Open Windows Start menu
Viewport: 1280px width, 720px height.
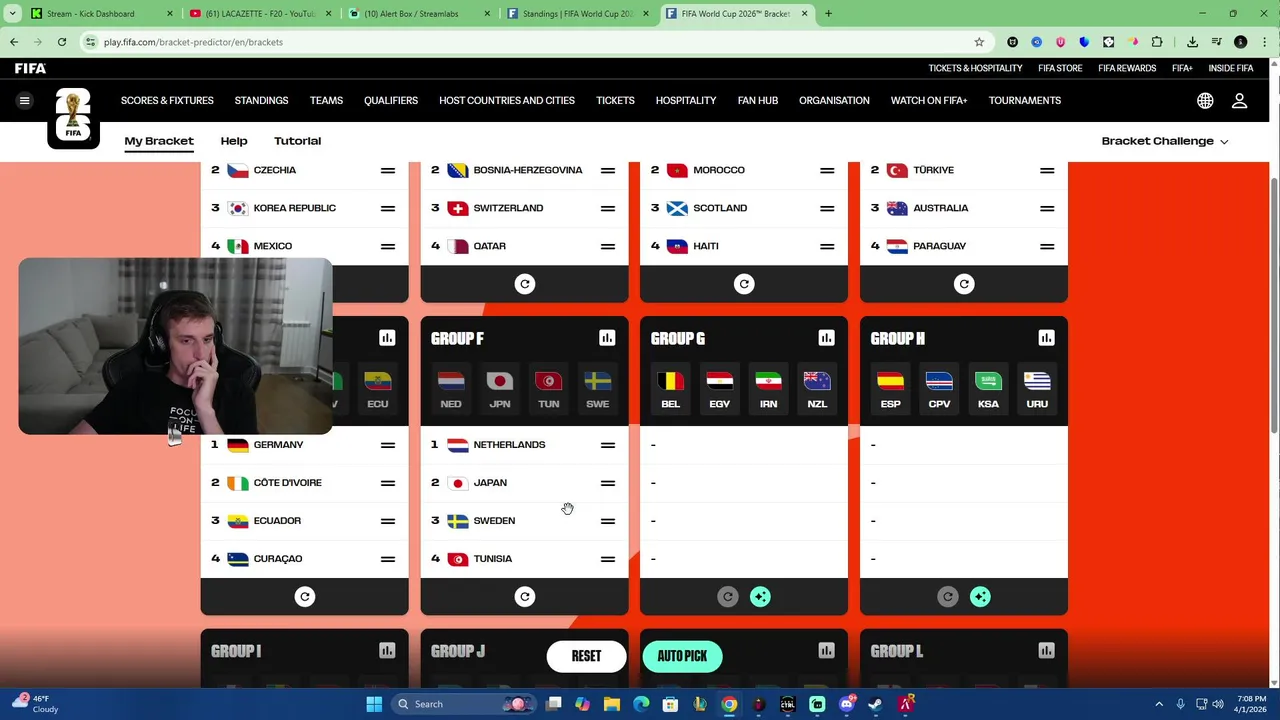(x=374, y=704)
